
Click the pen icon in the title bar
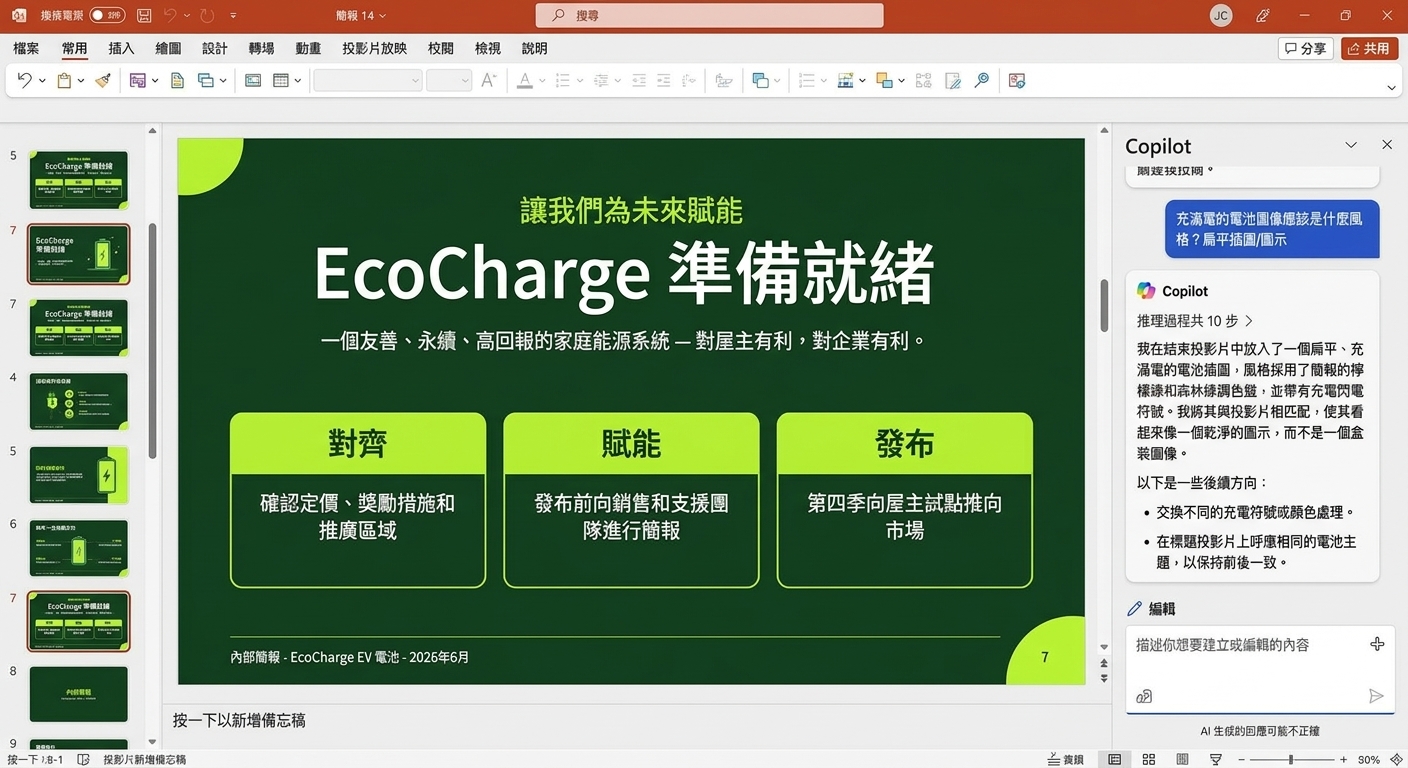1264,16
